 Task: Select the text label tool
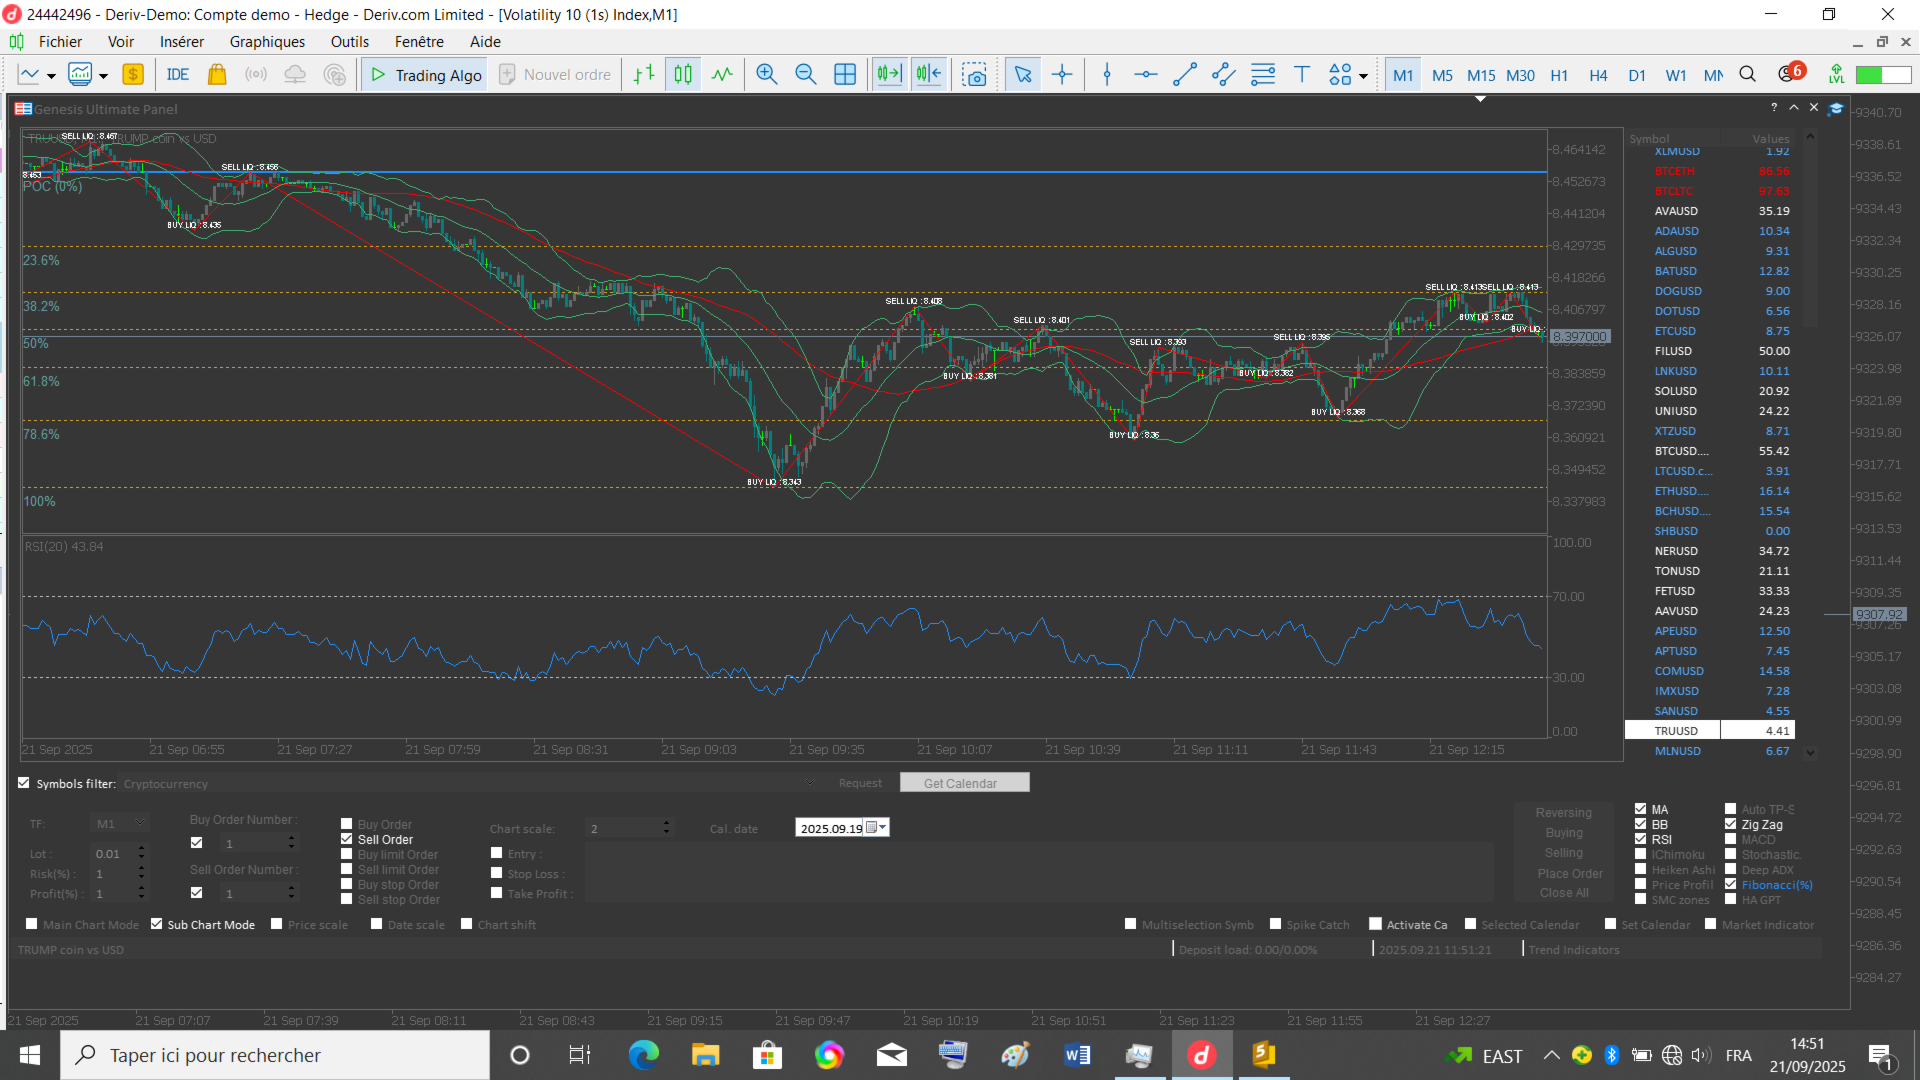click(x=1302, y=75)
